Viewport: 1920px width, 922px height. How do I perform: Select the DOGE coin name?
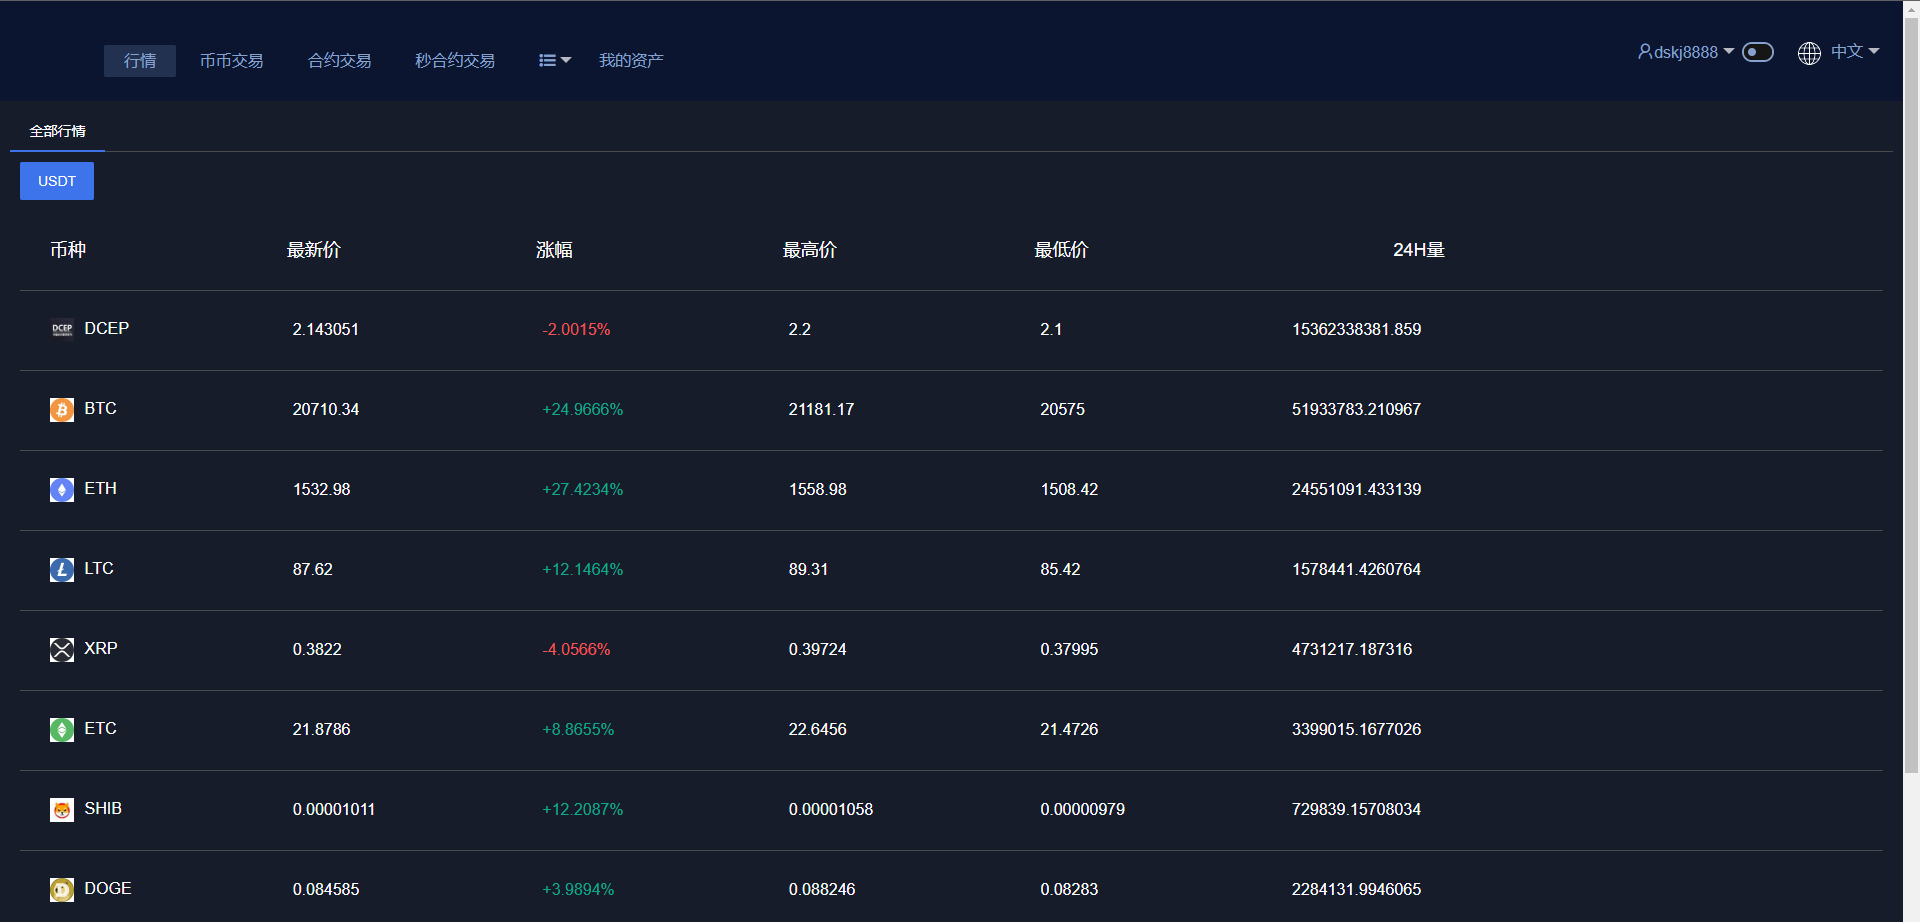point(108,888)
